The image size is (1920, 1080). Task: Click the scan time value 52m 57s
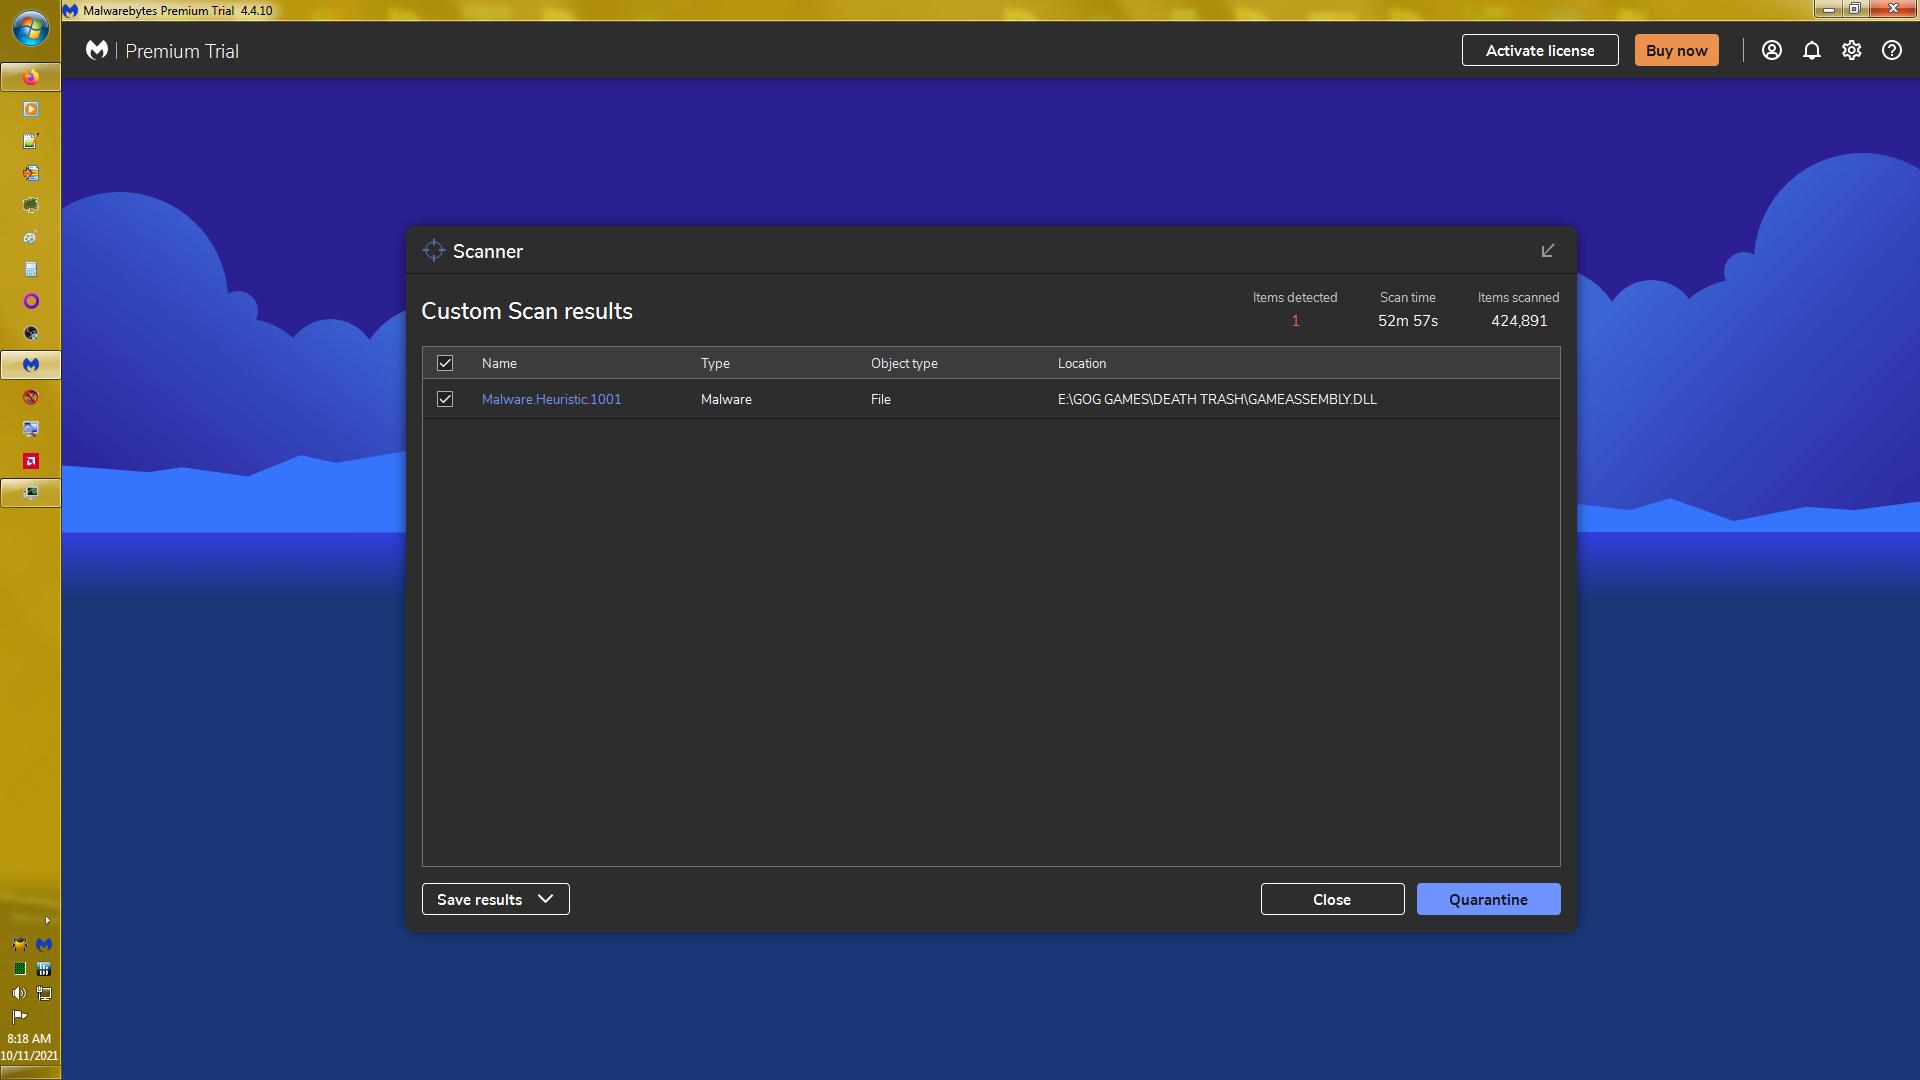[x=1408, y=321]
